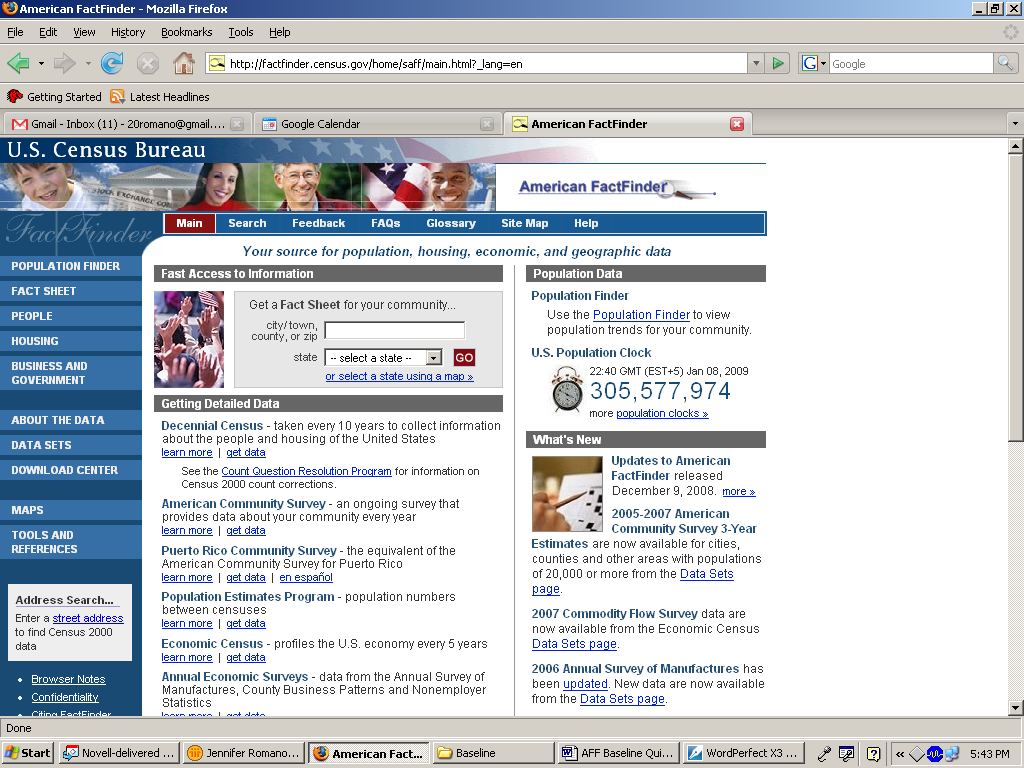Open TOOLS AND REFERENCES in the sidebar

click(x=71, y=542)
